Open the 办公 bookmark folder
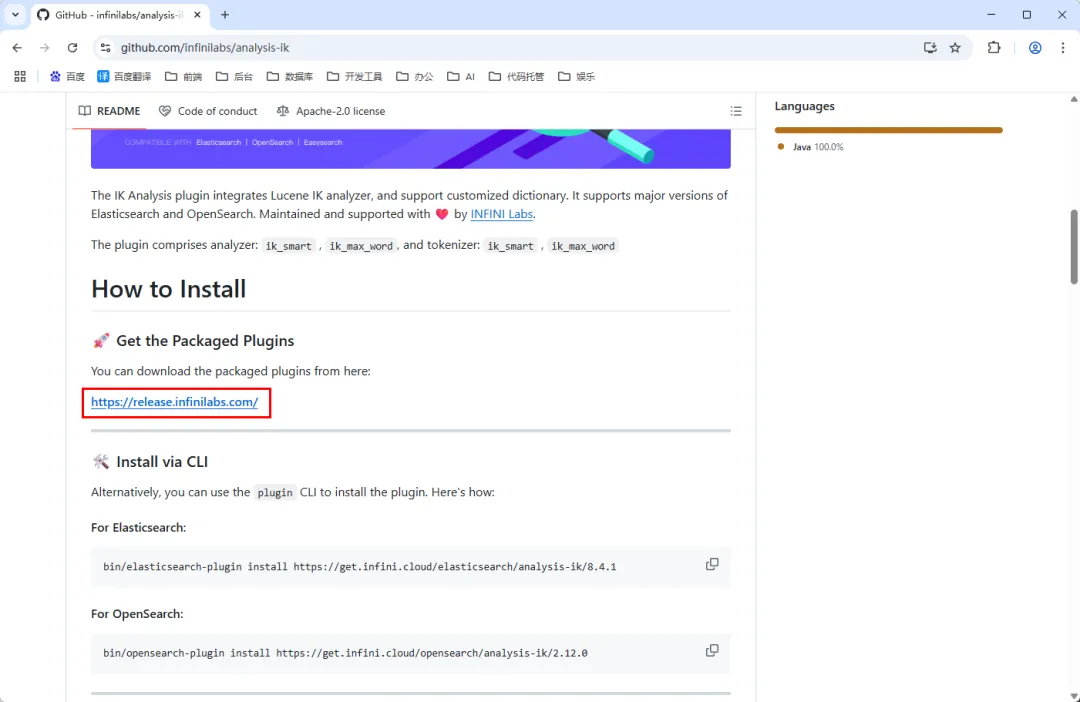Viewport: 1080px width, 702px height. coord(415,76)
